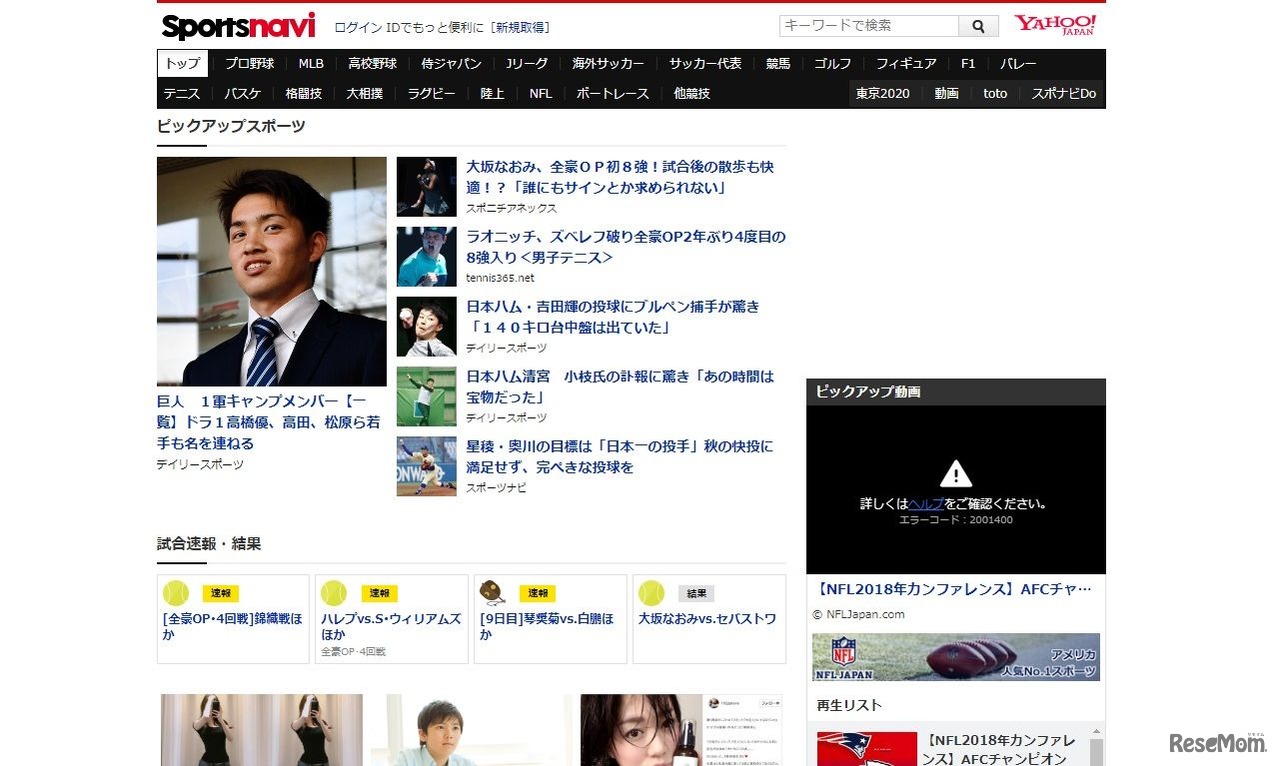Select the トップ tab

click(x=183, y=63)
